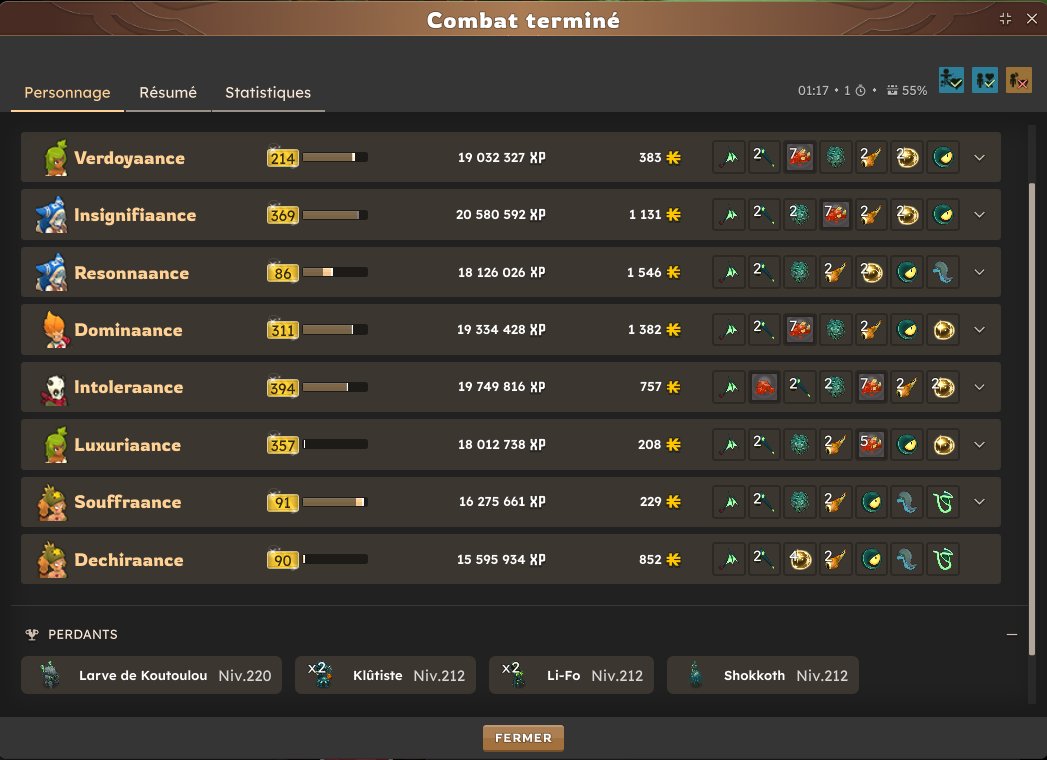The image size is (1047, 760).
Task: Click Verdoyaance's red x7 loot item
Action: pyautogui.click(x=800, y=158)
